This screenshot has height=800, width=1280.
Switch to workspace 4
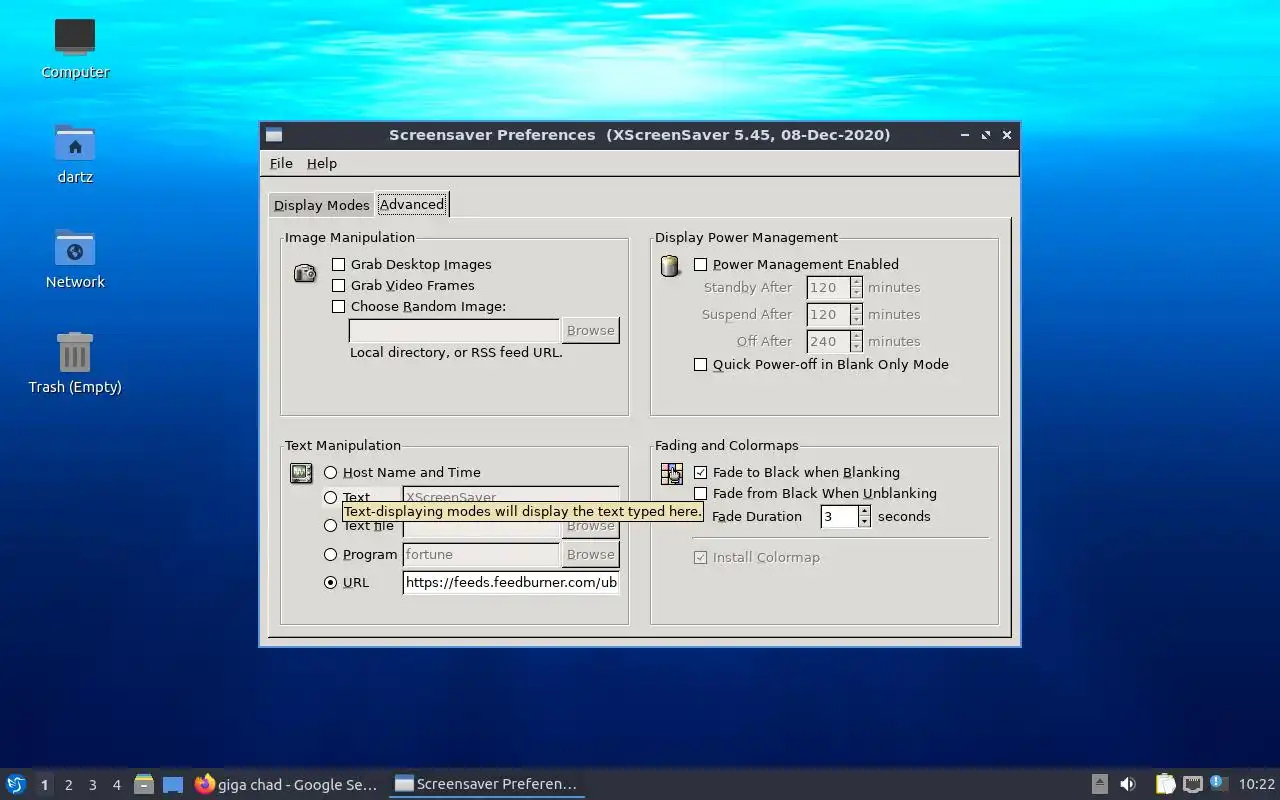[116, 785]
